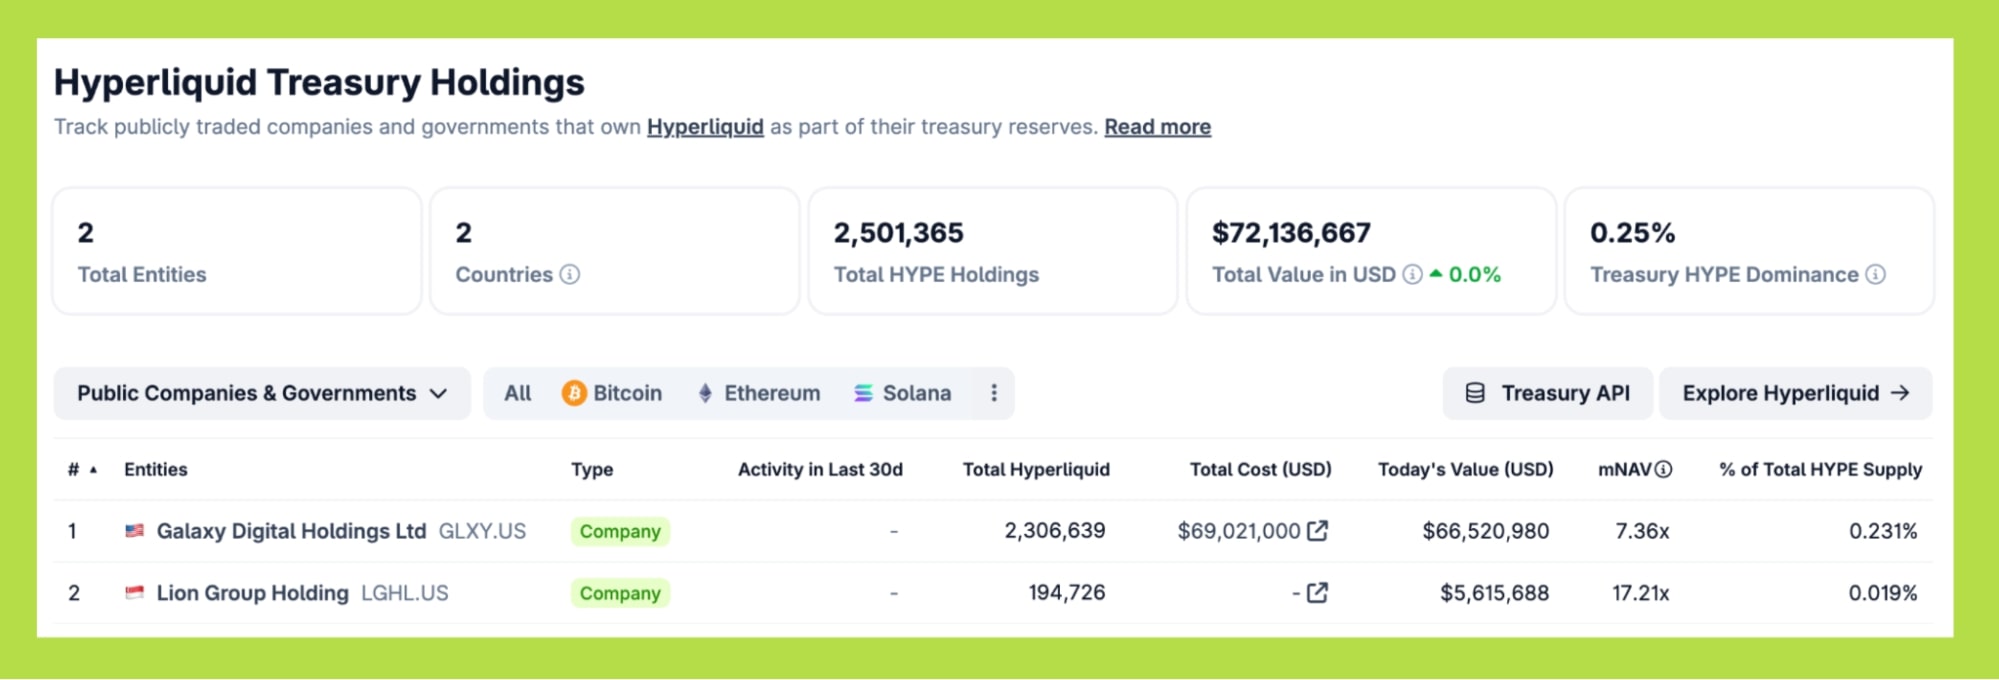Open Lion Group total cost external link icon
The height and width of the screenshot is (680, 1999).
1318,593
